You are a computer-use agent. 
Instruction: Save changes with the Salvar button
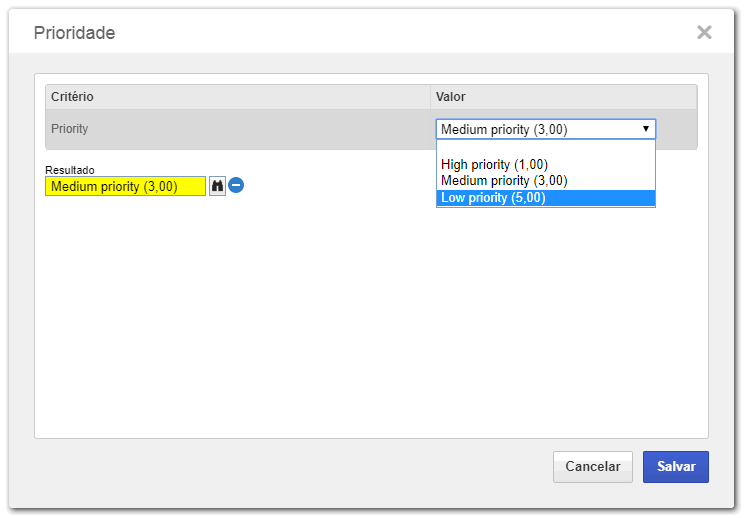(x=676, y=467)
